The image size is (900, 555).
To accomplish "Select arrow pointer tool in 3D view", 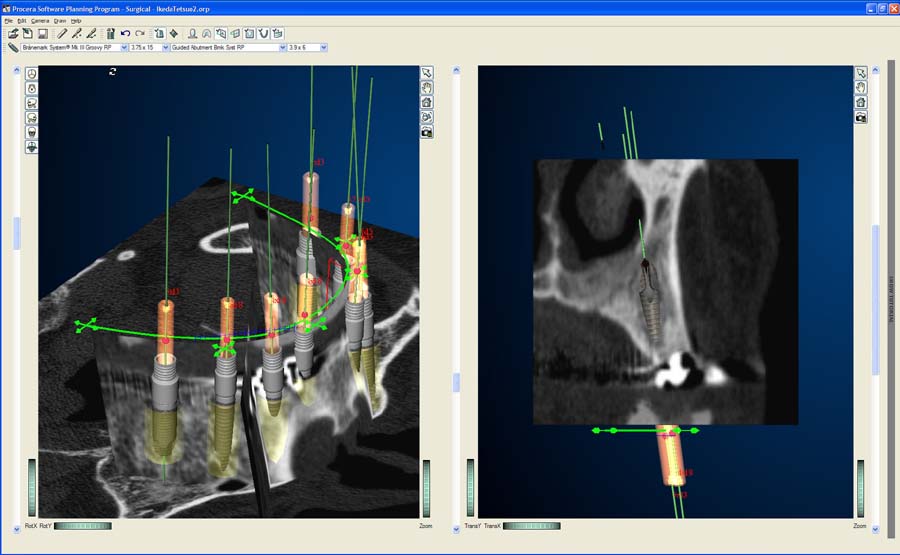I will click(x=426, y=73).
